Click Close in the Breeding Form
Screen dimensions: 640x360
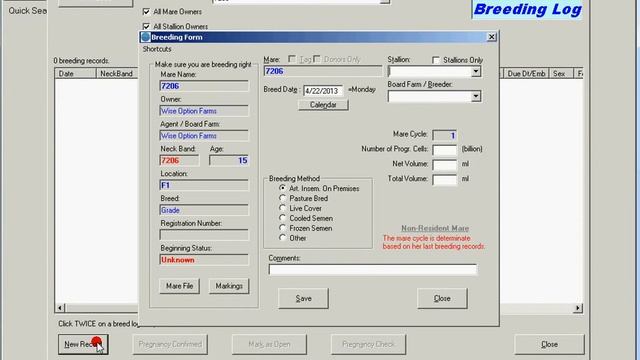coord(442,299)
